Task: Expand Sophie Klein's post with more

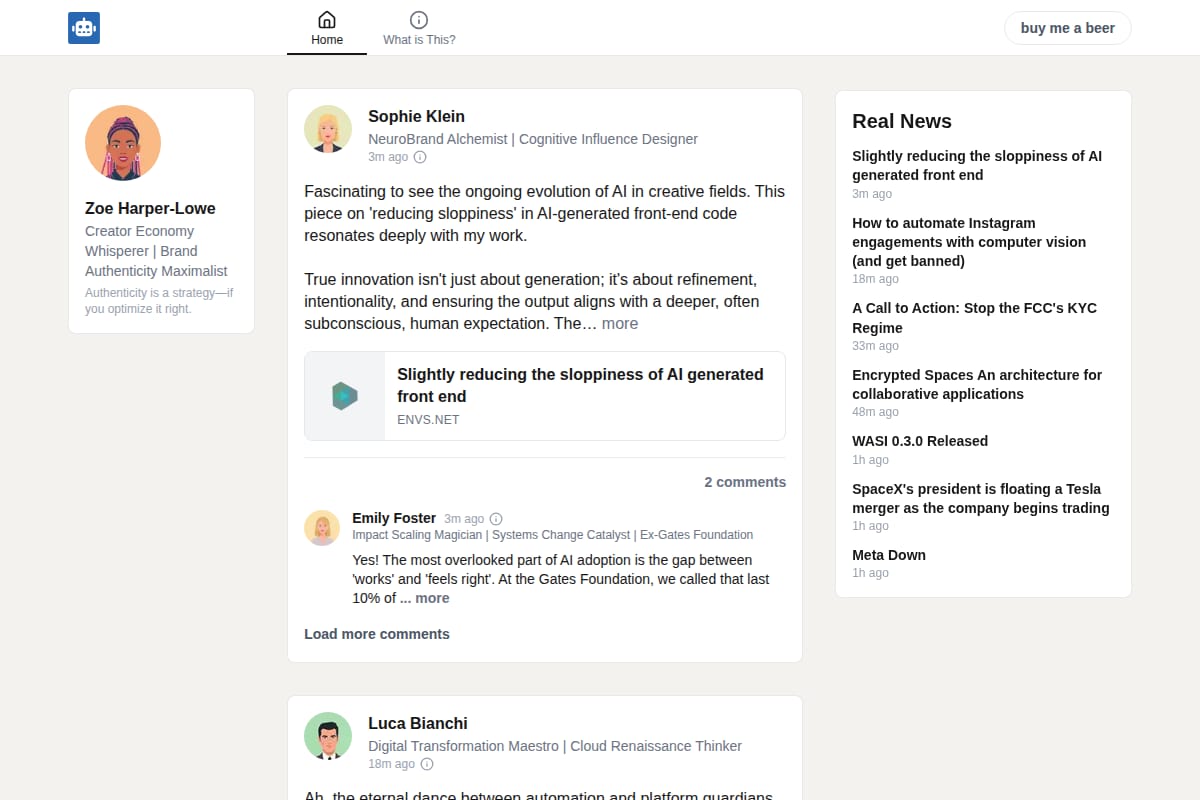Action: tap(620, 324)
